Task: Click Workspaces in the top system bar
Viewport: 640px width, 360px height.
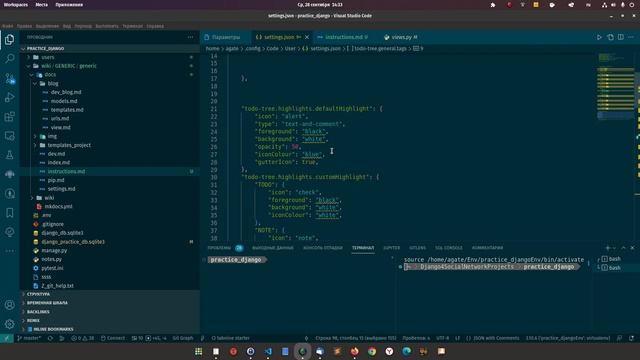Action: tap(16, 5)
